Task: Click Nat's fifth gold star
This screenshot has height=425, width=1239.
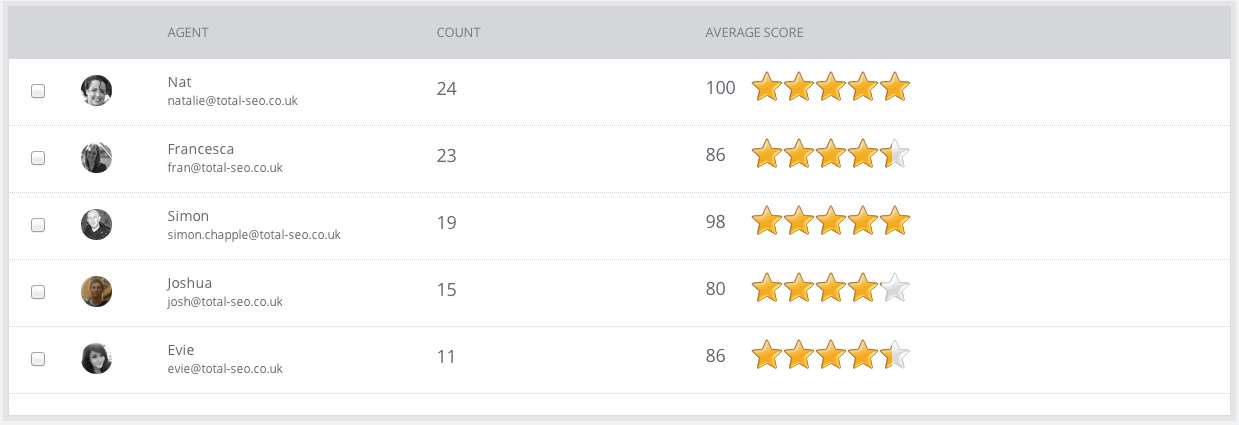Action: [x=895, y=88]
